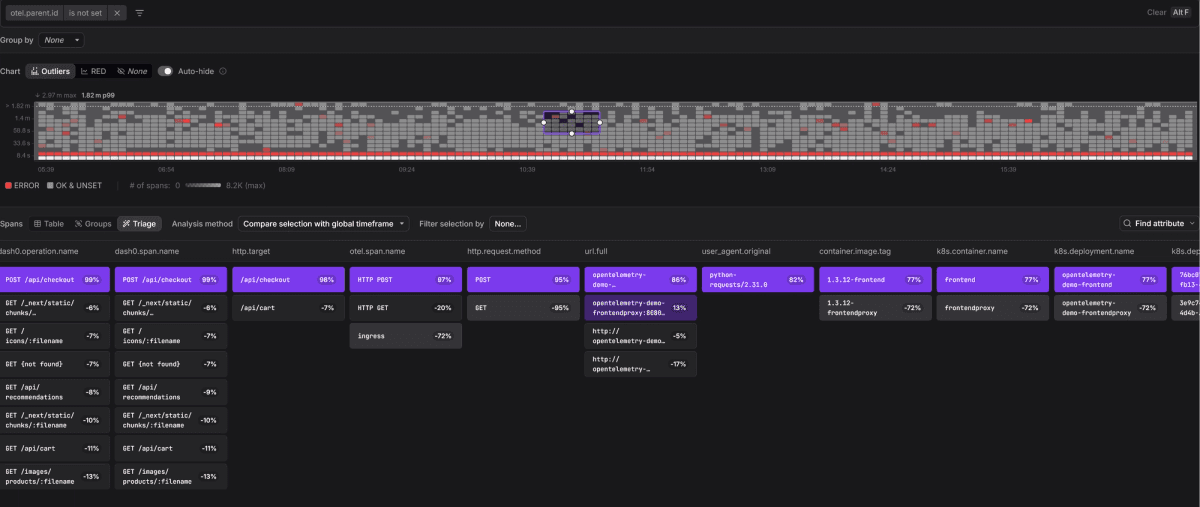Select 1.3.12-frontend image tag value
The height and width of the screenshot is (507, 1200).
(x=875, y=280)
